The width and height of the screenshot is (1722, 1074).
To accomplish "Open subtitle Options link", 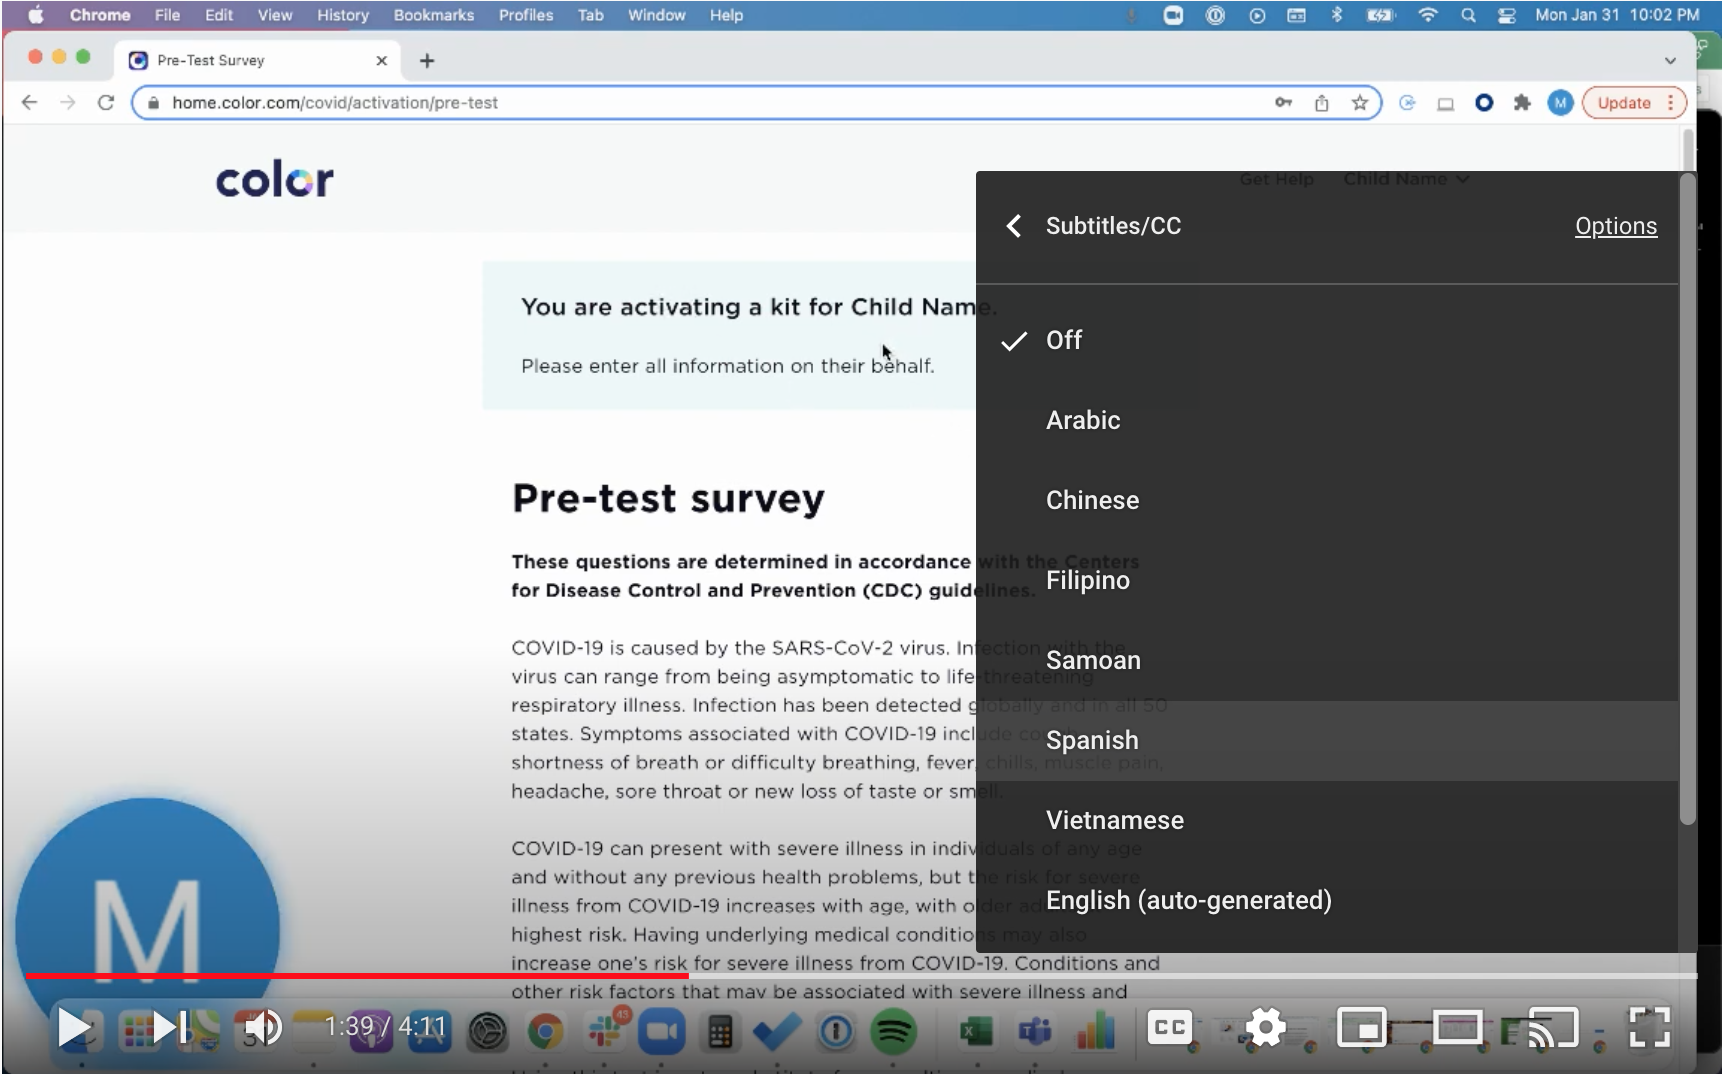I will (x=1616, y=225).
